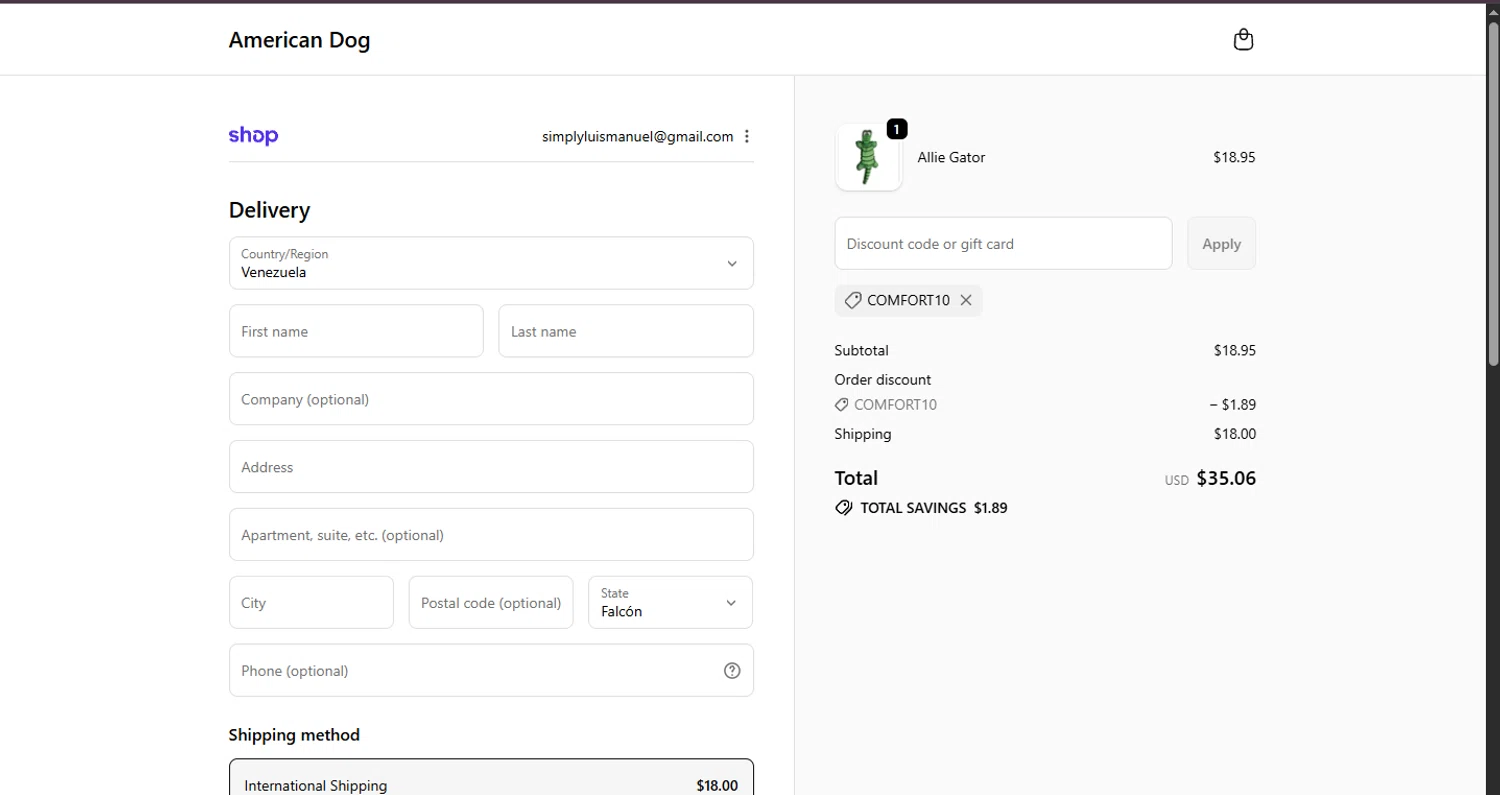The height and width of the screenshot is (795, 1500).
Task: Click the American Dog store title
Action: [300, 40]
